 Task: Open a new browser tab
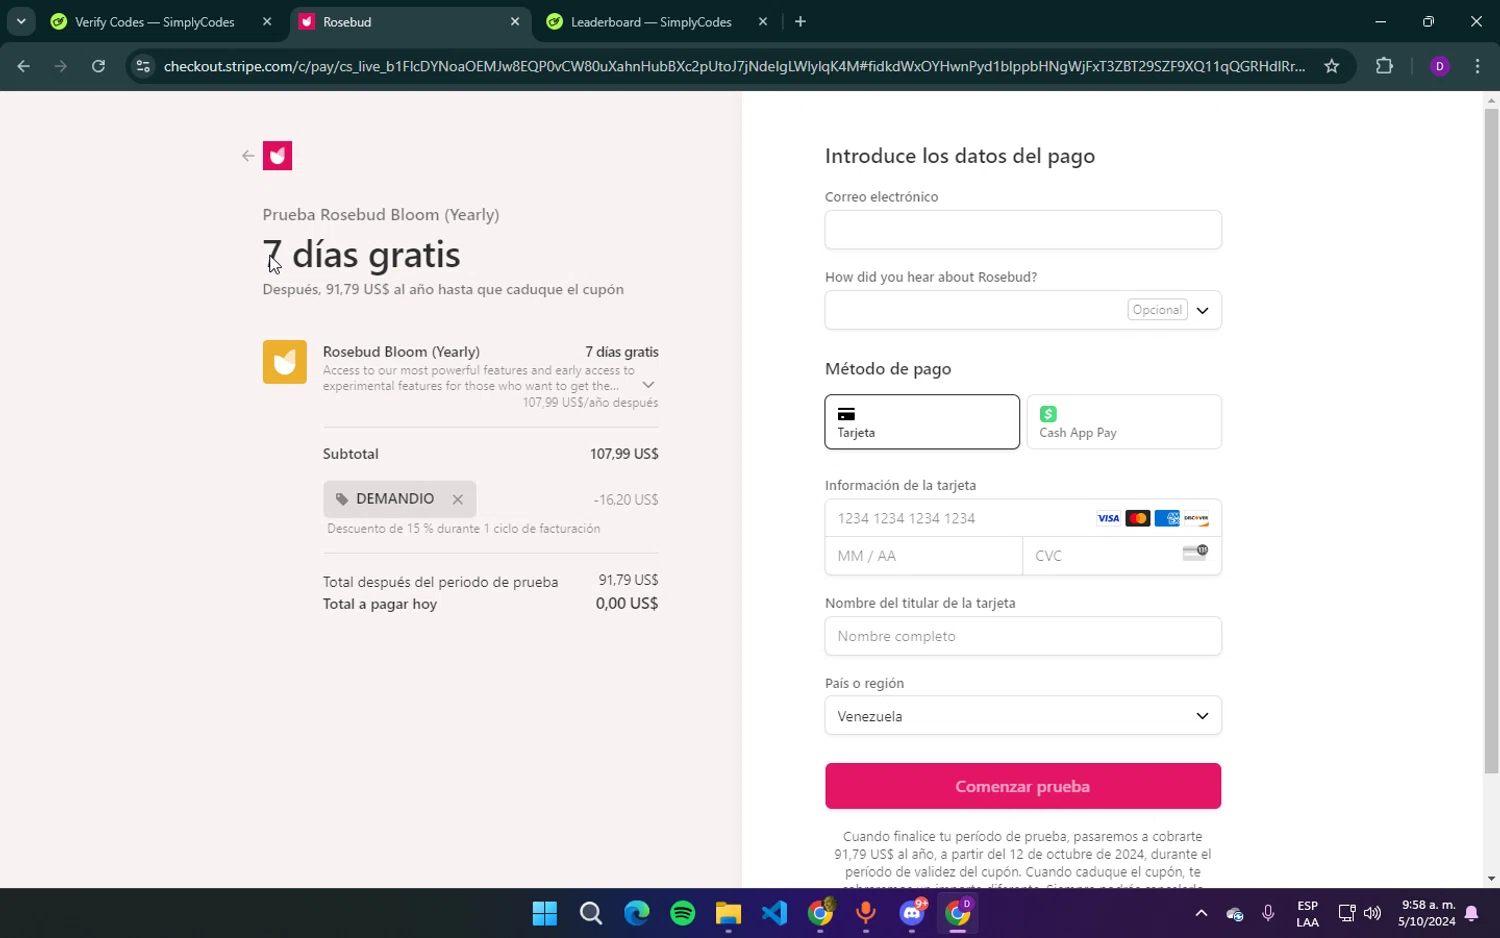[800, 22]
